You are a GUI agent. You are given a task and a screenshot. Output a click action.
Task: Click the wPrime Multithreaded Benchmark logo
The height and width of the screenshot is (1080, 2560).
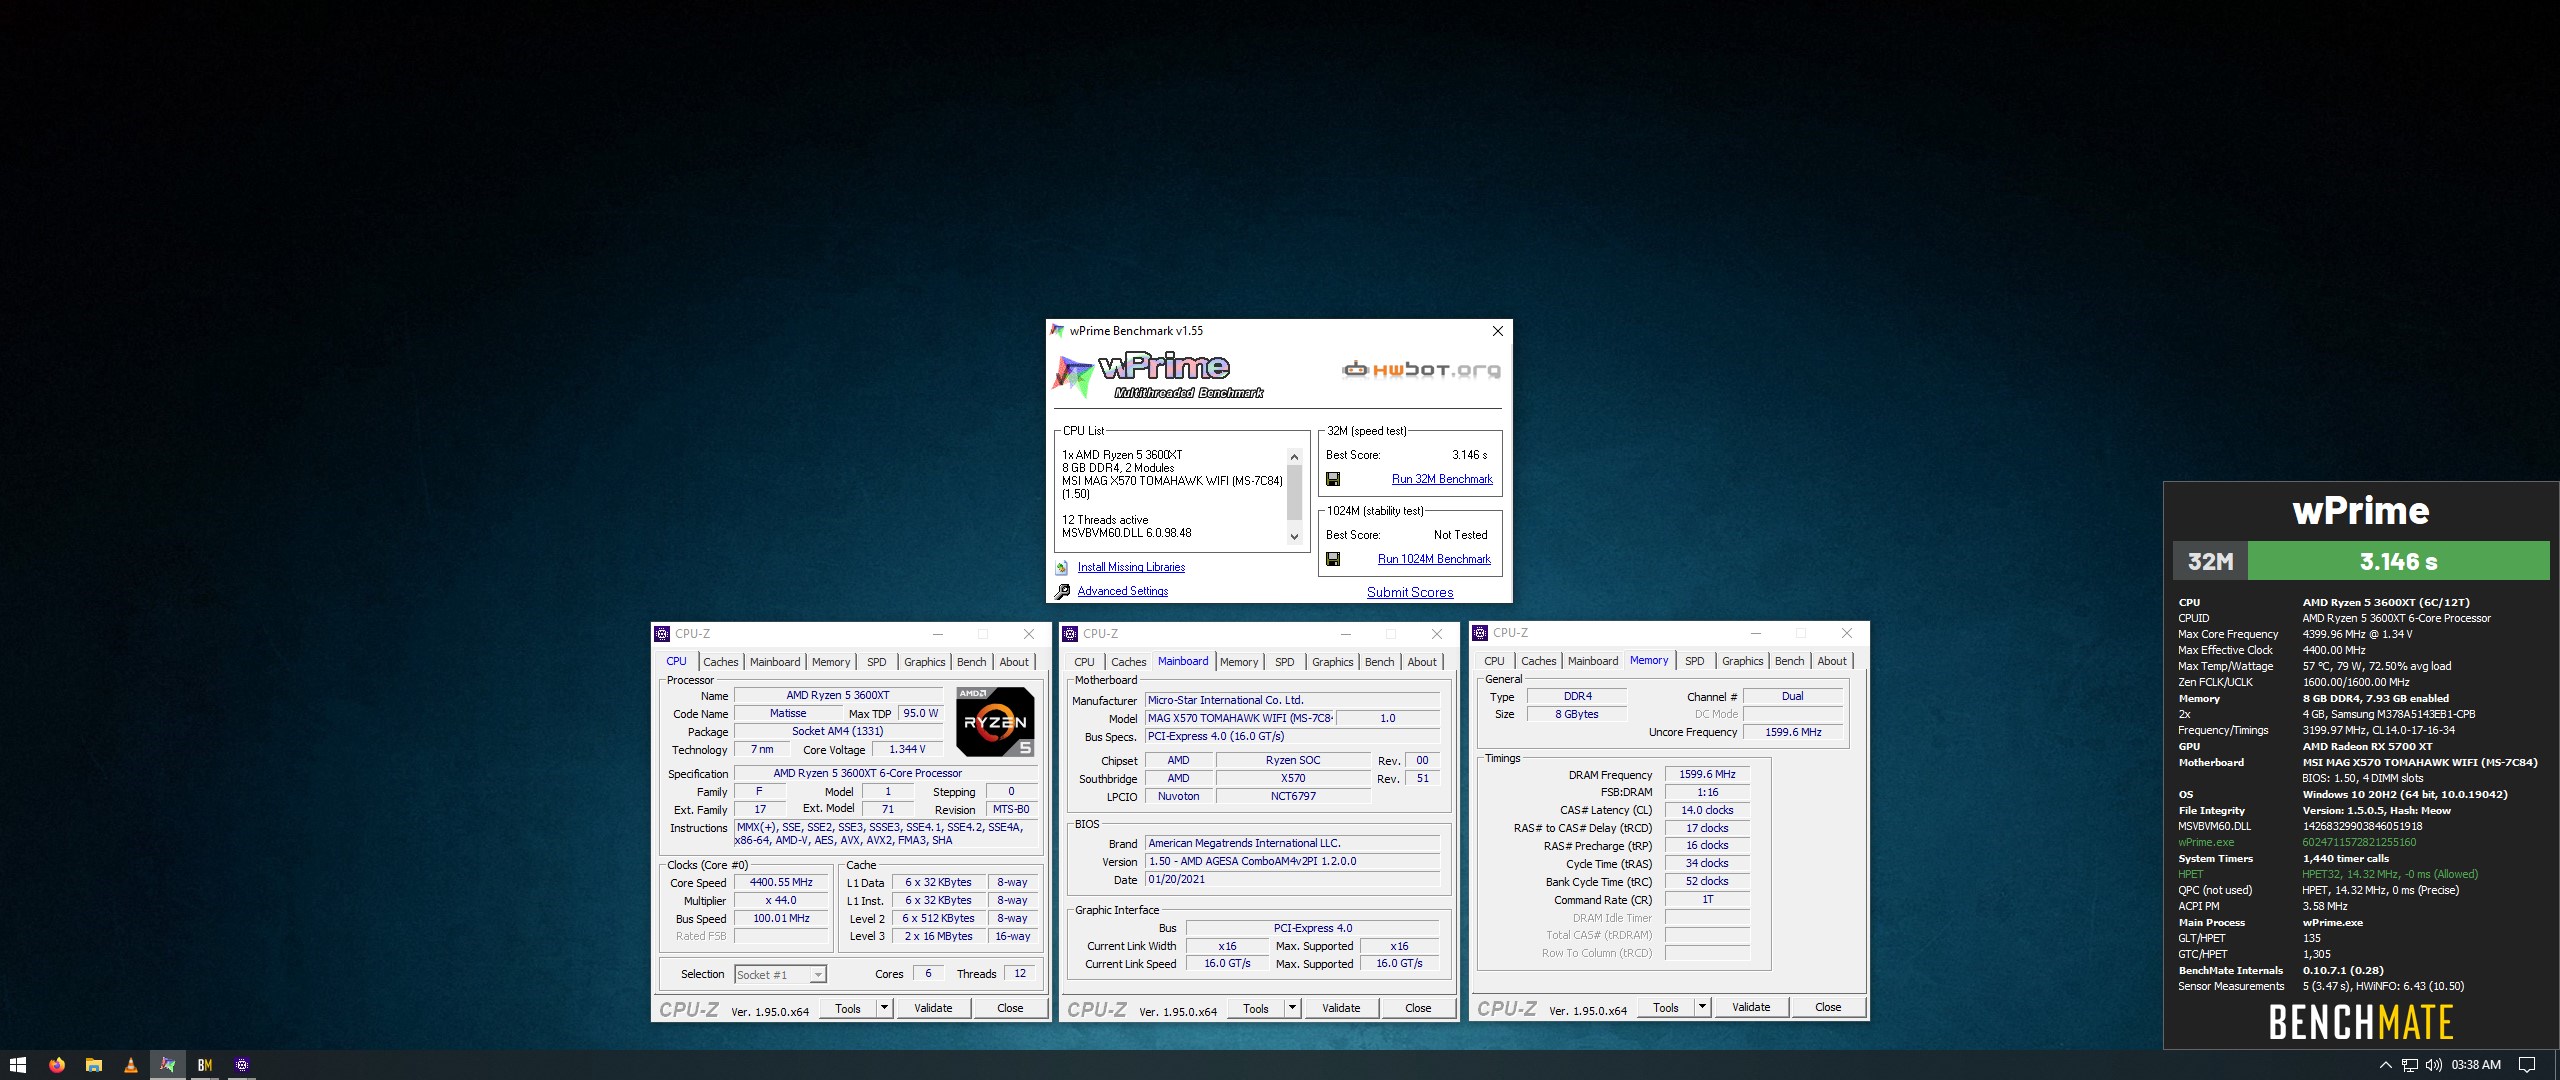(x=1160, y=375)
